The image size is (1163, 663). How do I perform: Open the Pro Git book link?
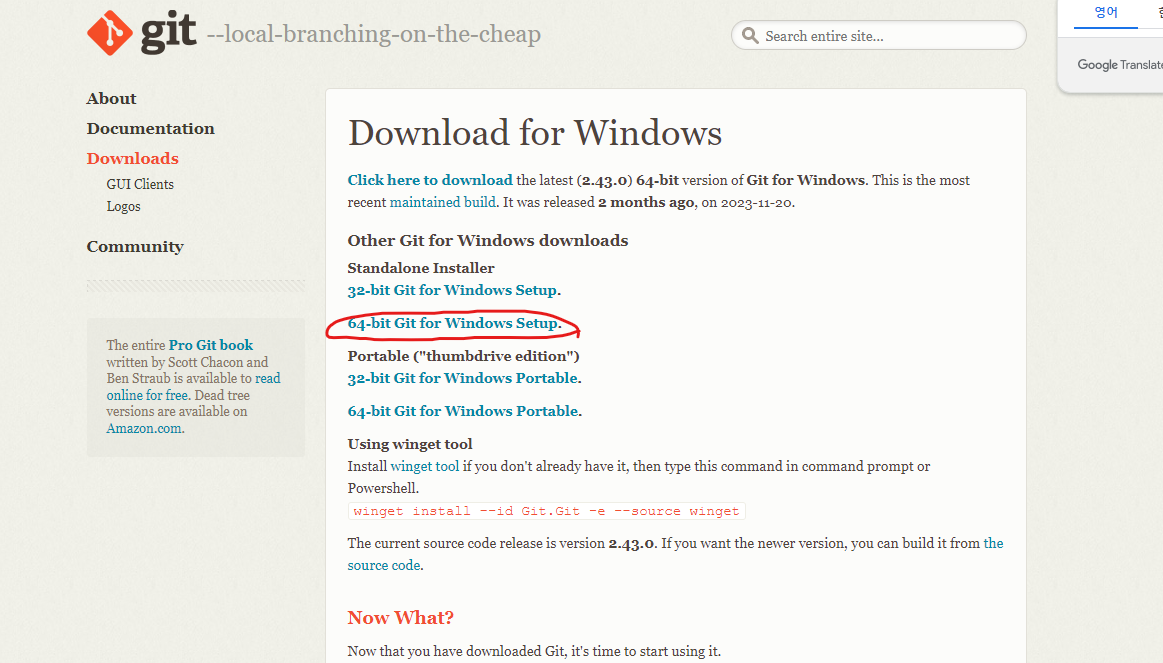click(211, 345)
